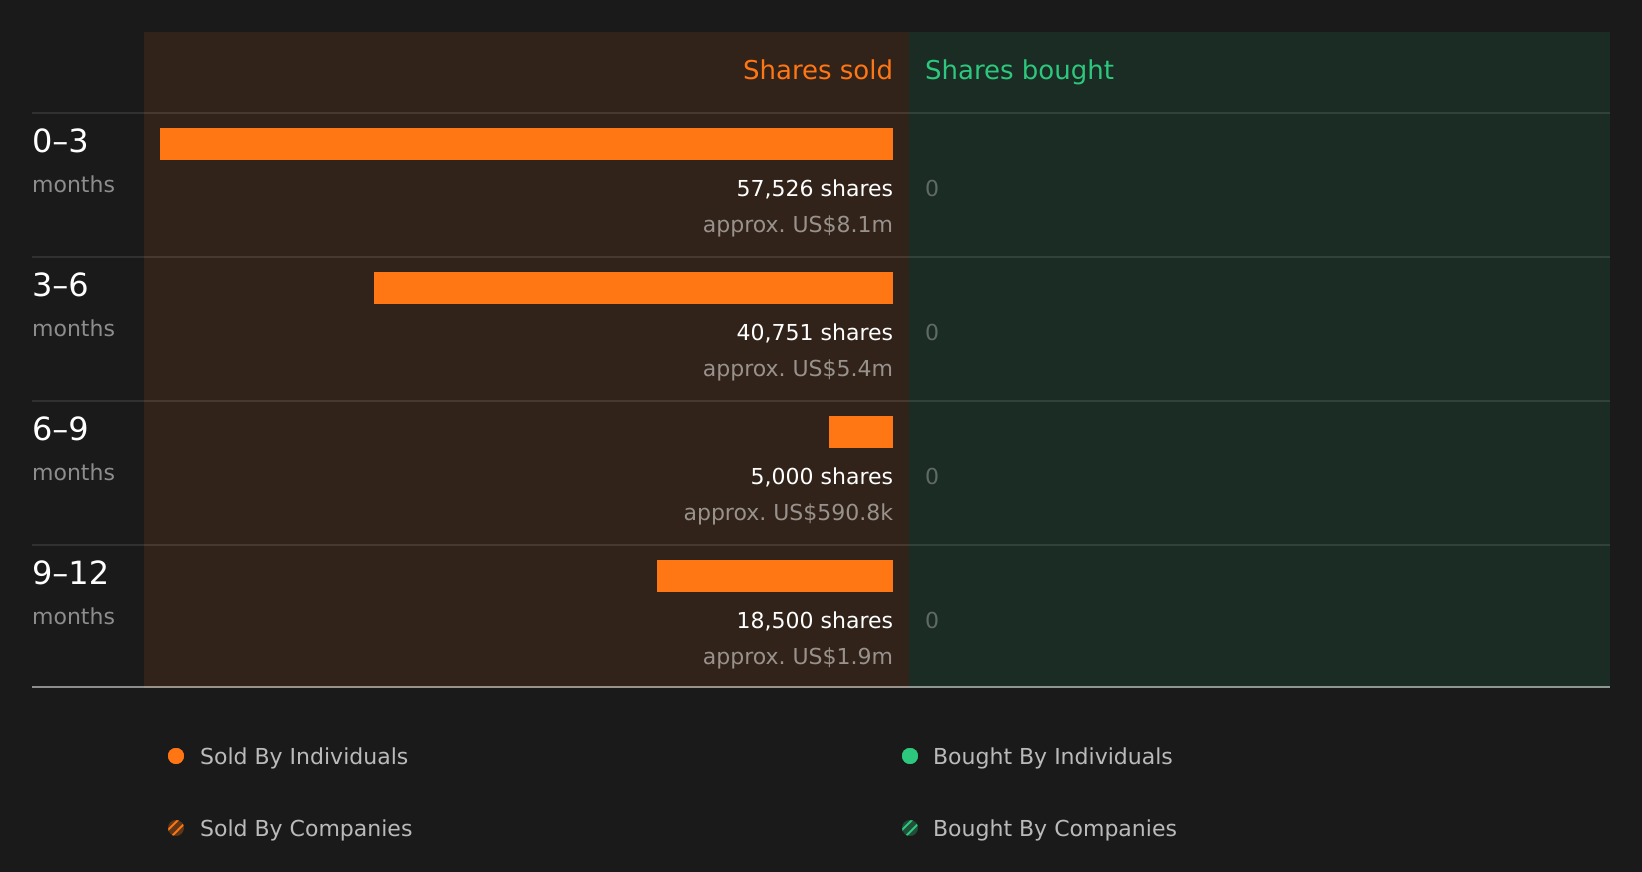Select the Bought By Companies legend label
The height and width of the screenshot is (872, 1642).
click(x=1055, y=829)
